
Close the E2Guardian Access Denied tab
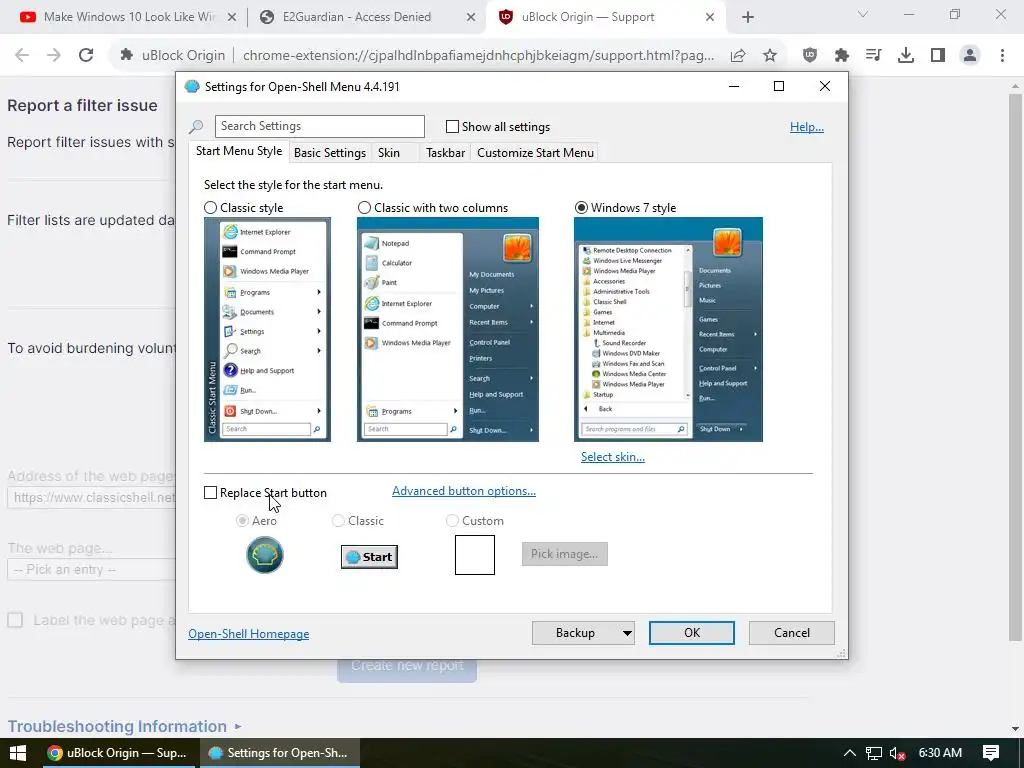point(471,18)
